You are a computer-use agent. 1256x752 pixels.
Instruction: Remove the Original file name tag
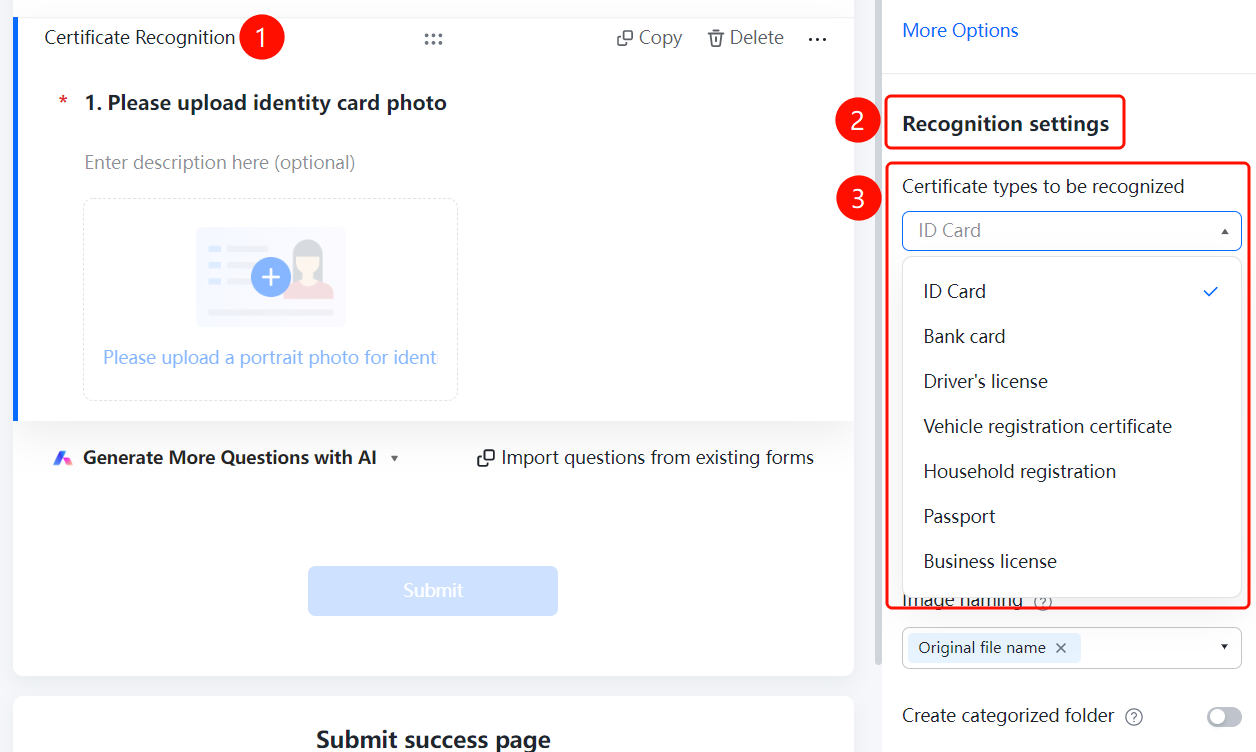tap(1061, 648)
